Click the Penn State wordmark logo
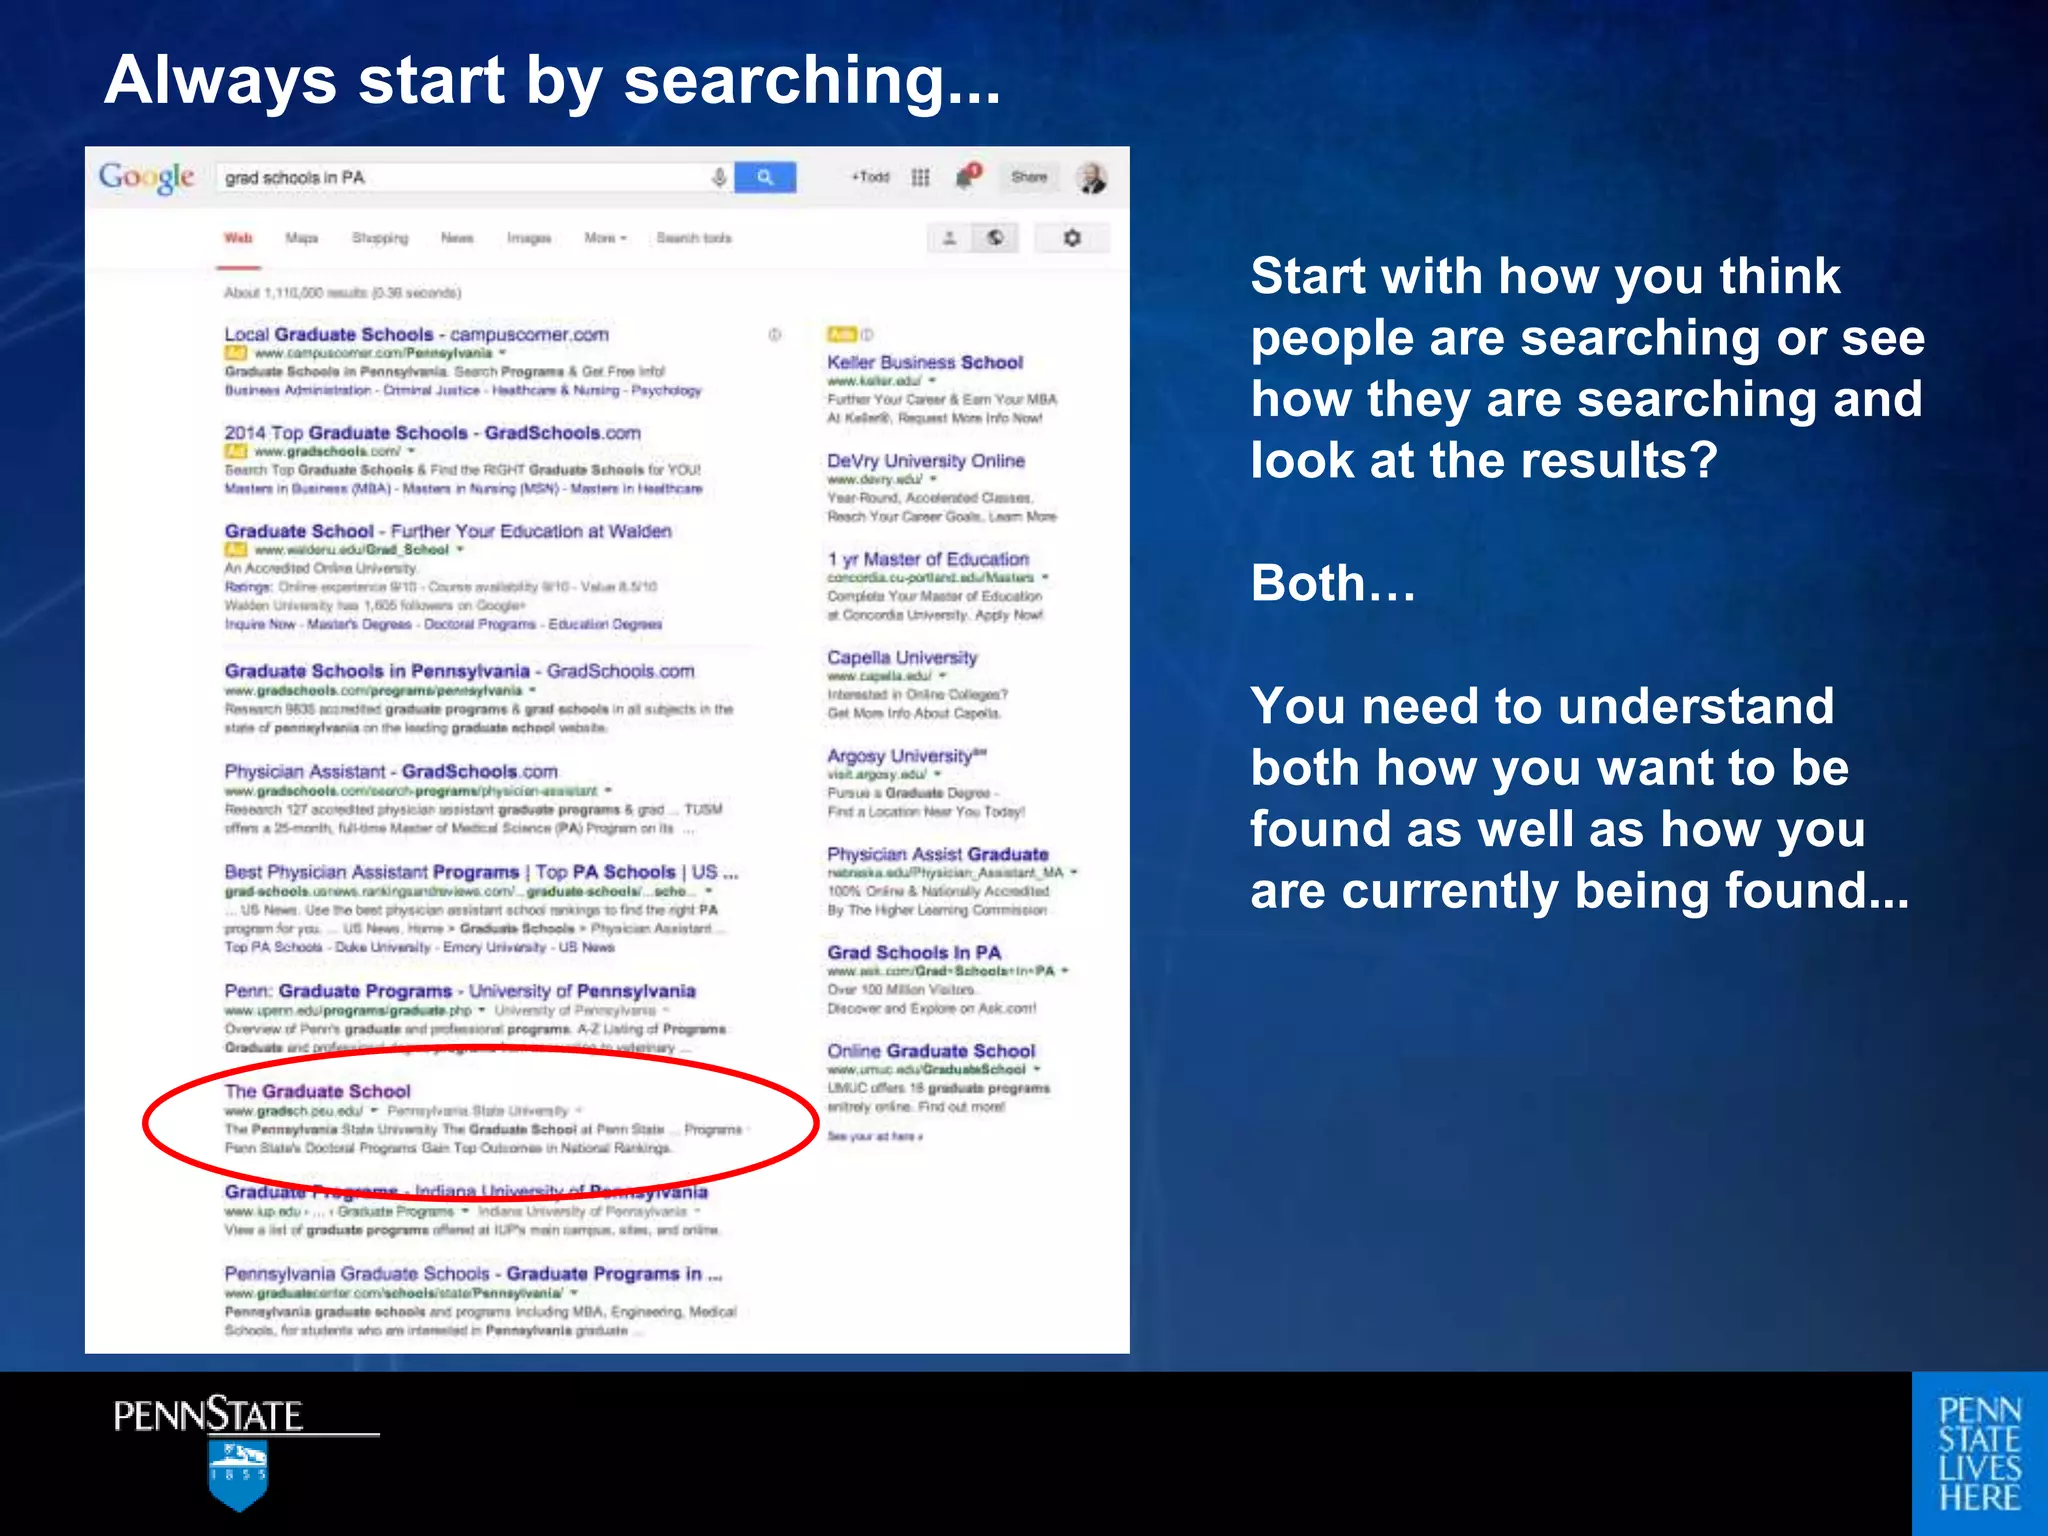This screenshot has height=1536, width=2048. pos(208,1416)
